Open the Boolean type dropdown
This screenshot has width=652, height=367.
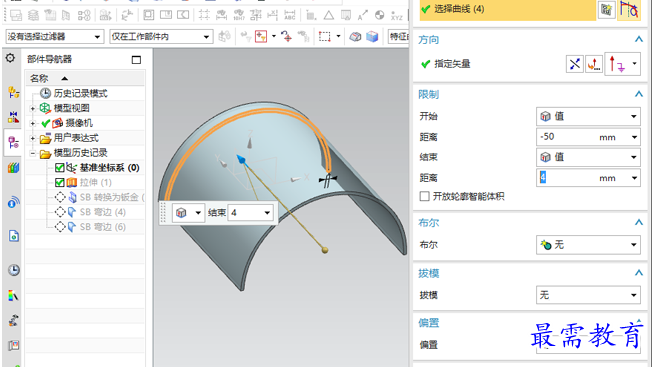[x=588, y=245]
